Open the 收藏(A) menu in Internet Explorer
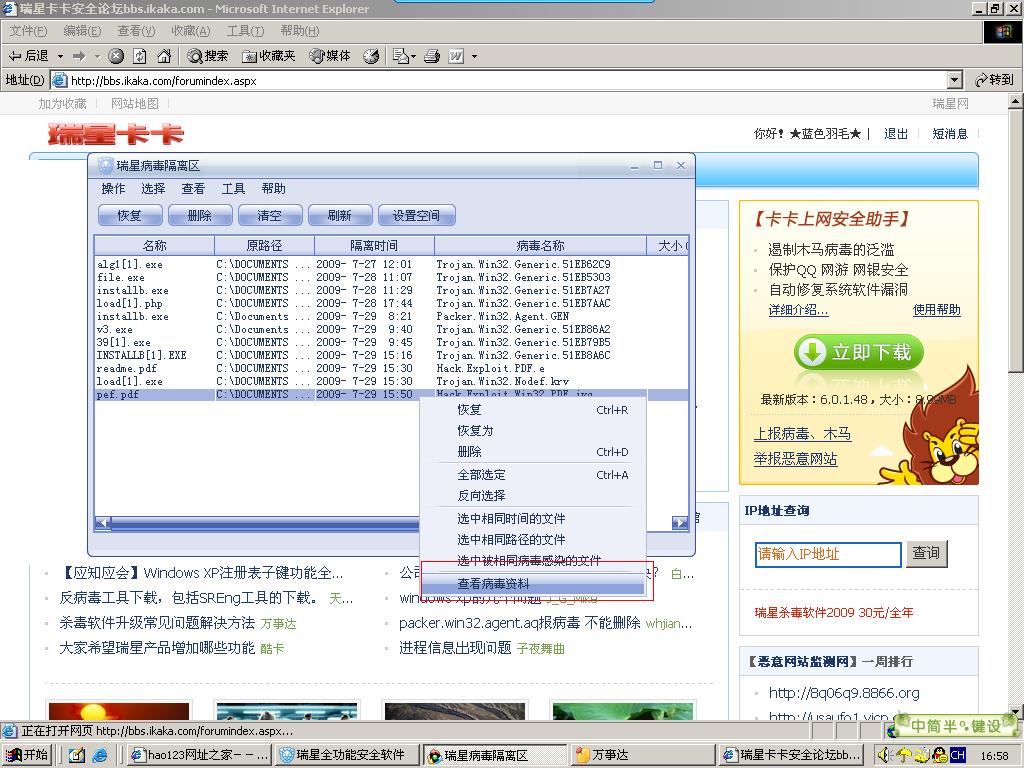1024x768 pixels. 191,31
